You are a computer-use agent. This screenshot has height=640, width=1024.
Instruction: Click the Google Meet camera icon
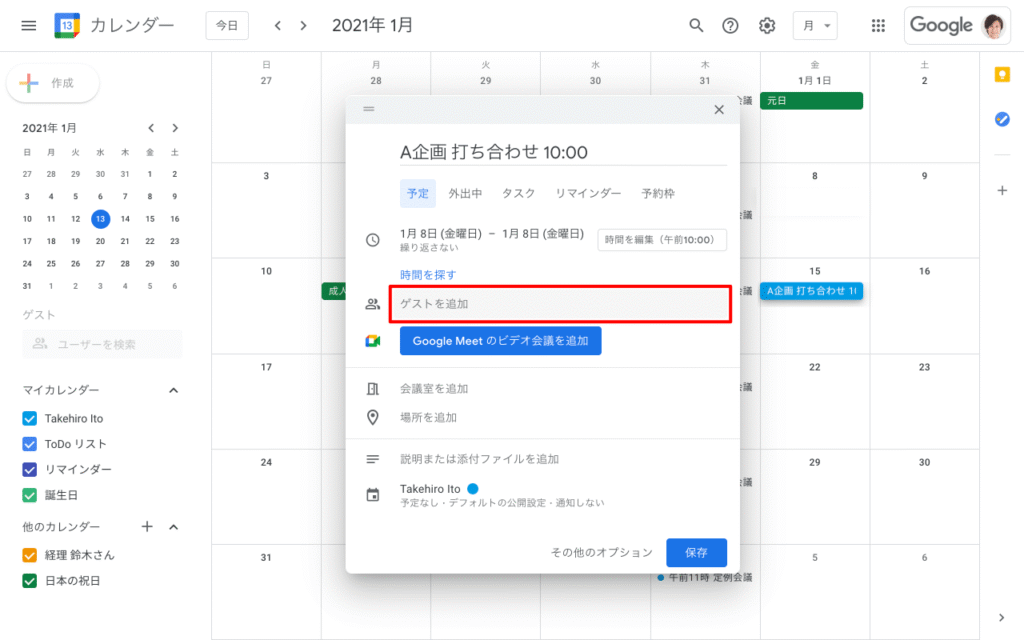372,341
